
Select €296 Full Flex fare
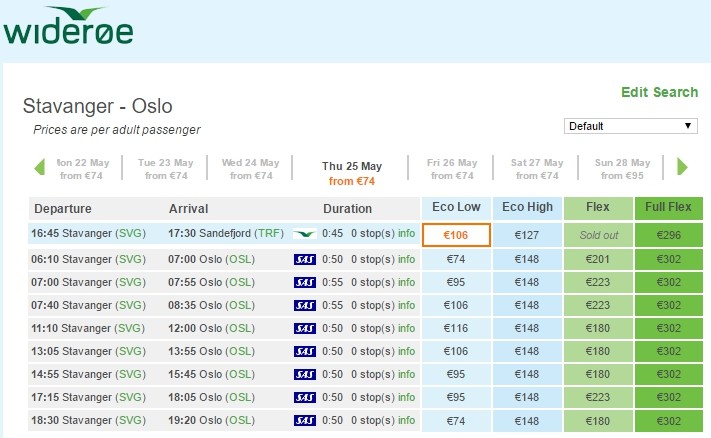click(668, 236)
